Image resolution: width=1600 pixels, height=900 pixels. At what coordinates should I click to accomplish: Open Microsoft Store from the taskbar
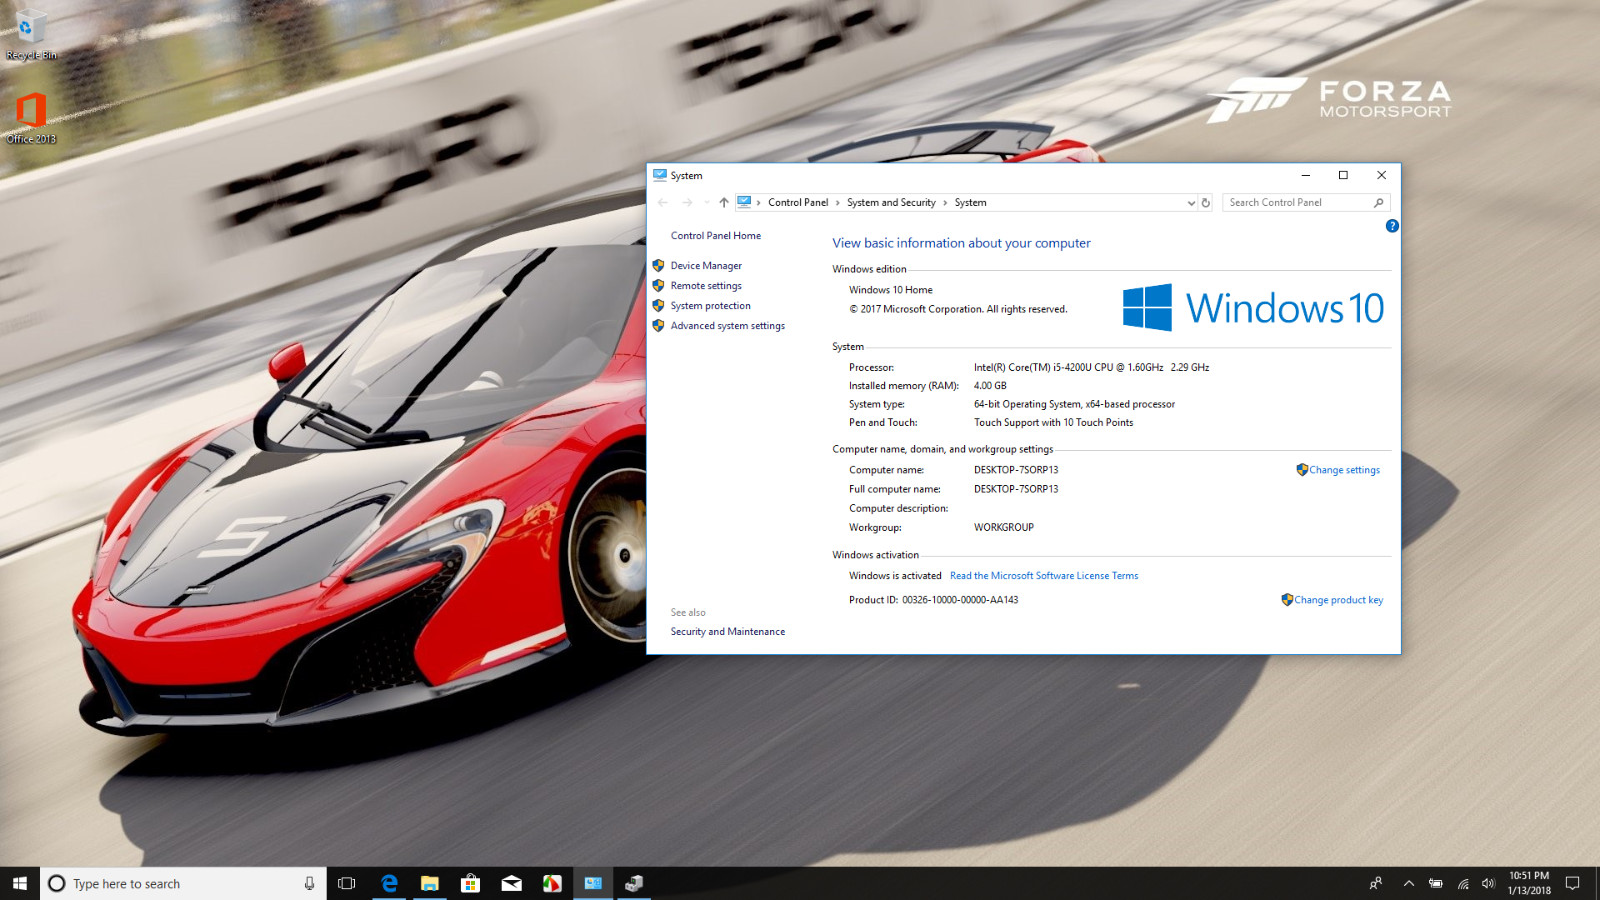pos(470,883)
